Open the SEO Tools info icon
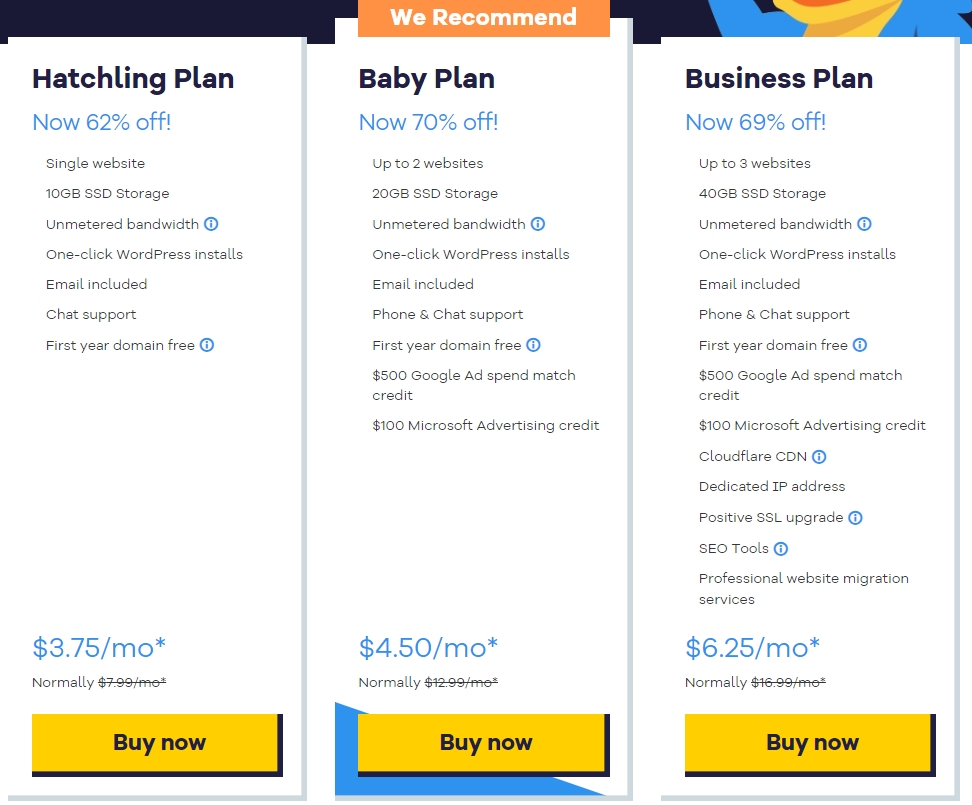Image resolution: width=972 pixels, height=805 pixels. (x=781, y=548)
